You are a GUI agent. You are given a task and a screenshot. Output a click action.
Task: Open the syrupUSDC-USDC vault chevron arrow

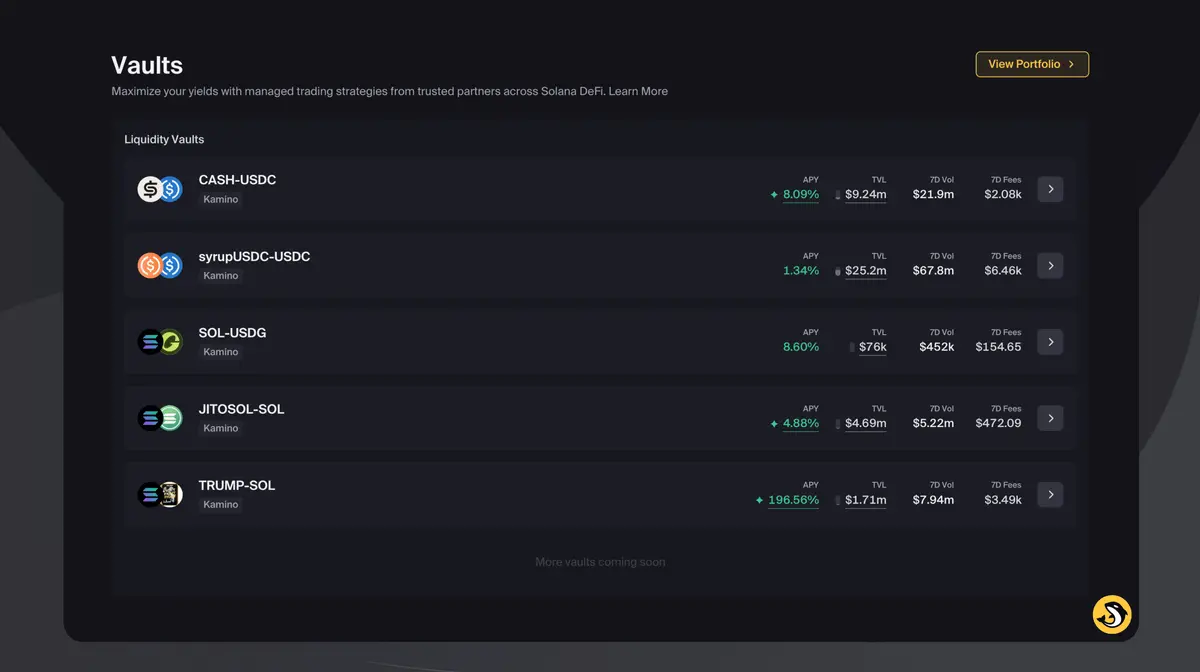coord(1050,265)
